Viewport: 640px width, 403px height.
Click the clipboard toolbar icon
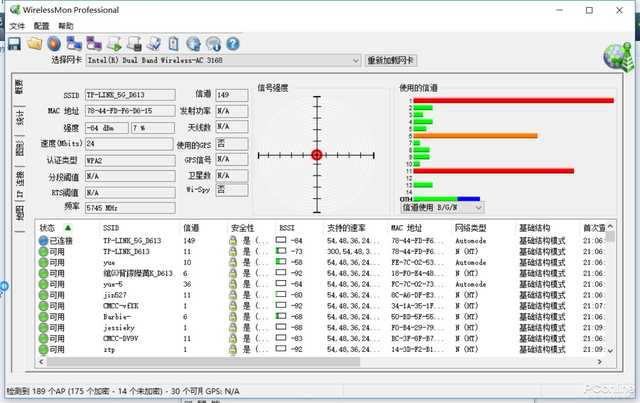point(173,44)
